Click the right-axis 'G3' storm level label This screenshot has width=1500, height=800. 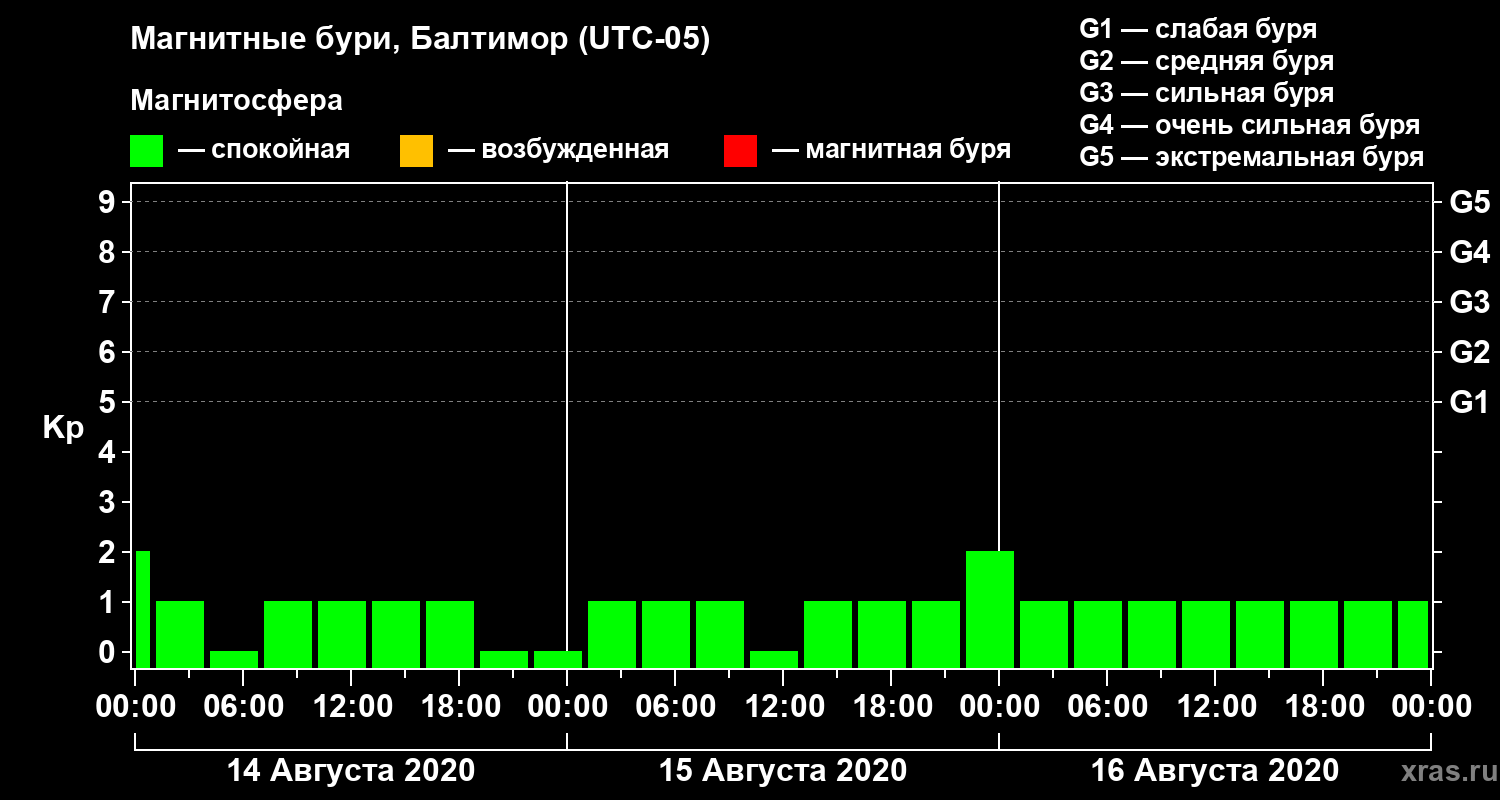pyautogui.click(x=1470, y=302)
